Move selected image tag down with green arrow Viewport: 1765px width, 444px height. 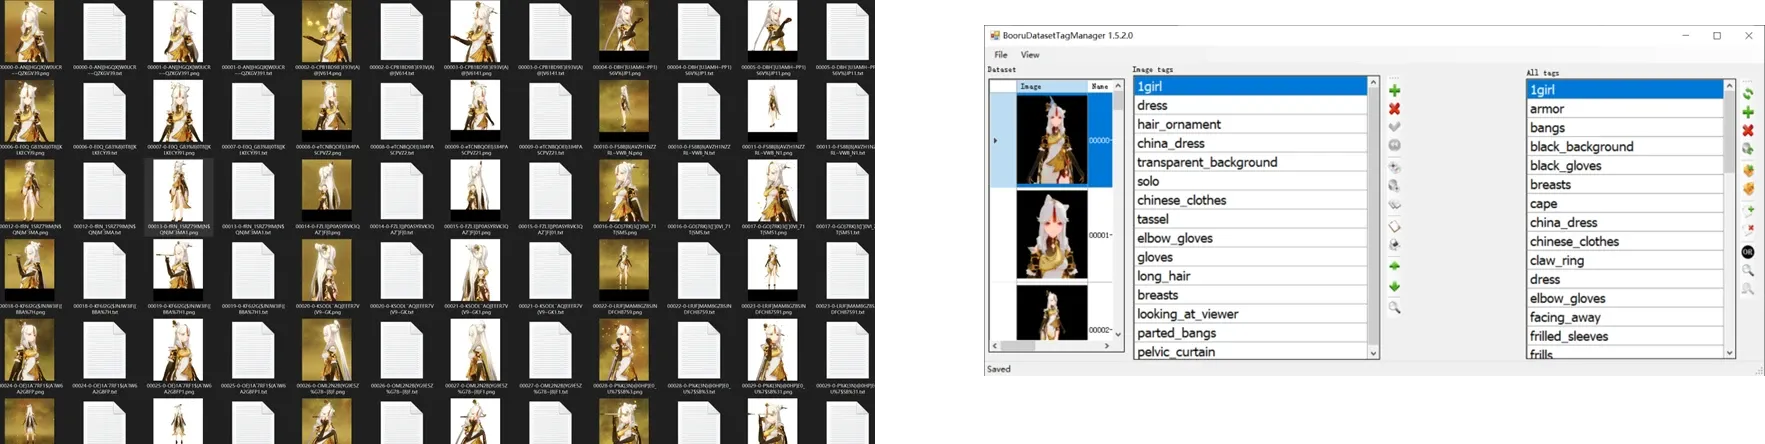1394,287
